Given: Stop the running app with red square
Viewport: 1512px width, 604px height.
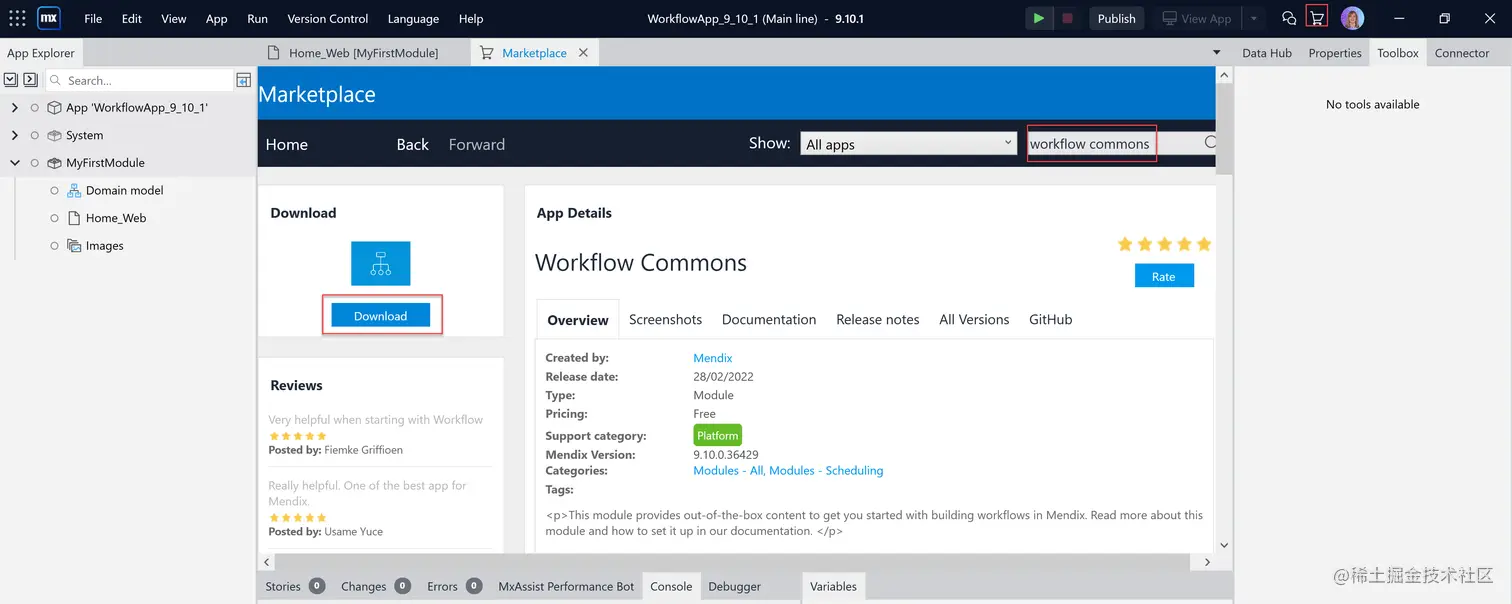Looking at the screenshot, I should tap(1067, 18).
